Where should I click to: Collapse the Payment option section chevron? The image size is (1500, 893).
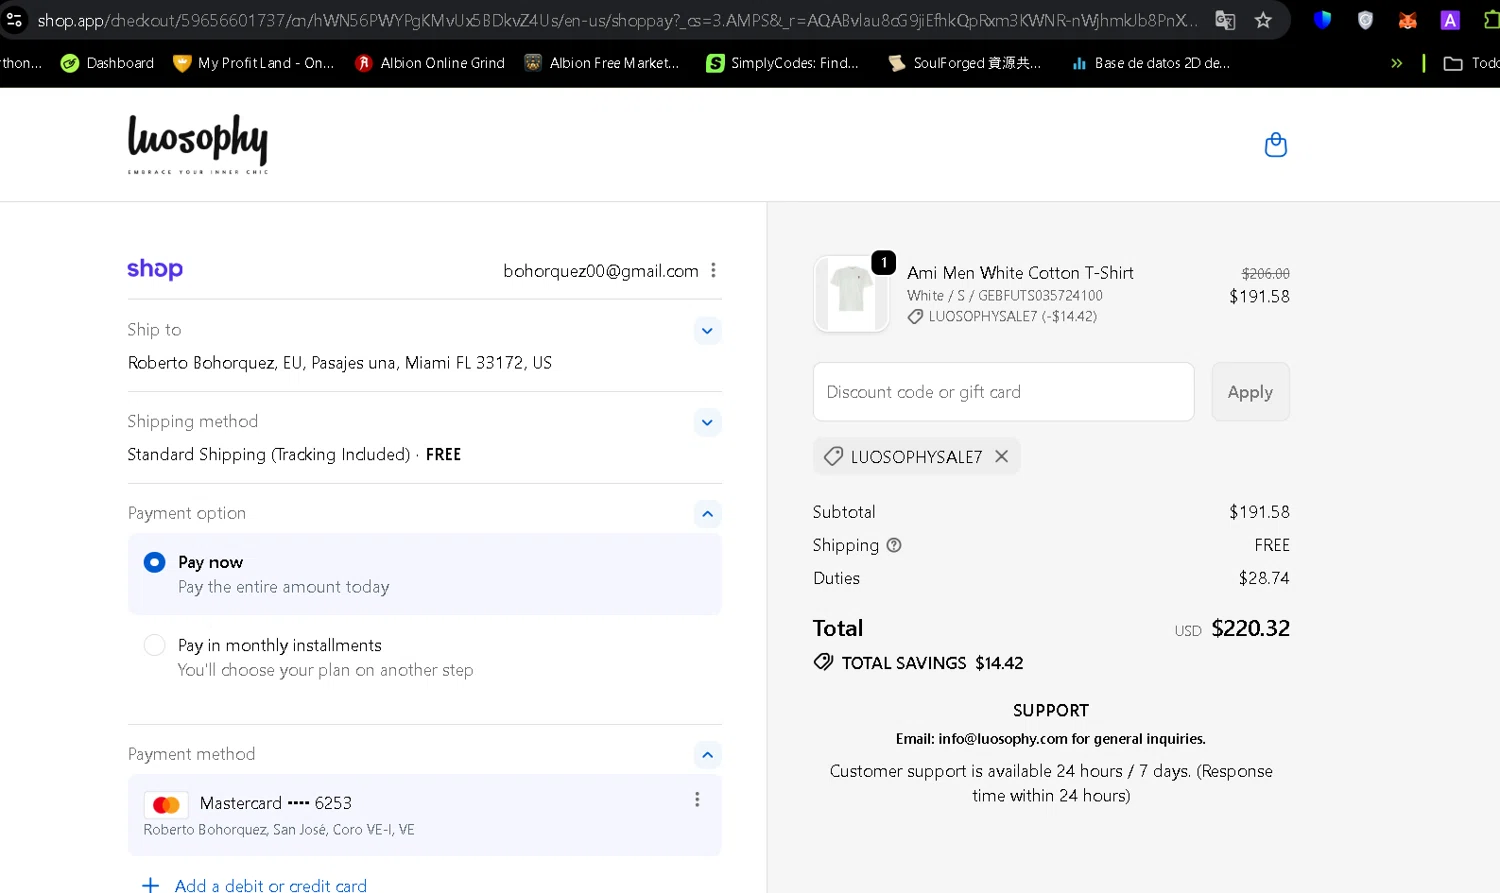click(707, 514)
